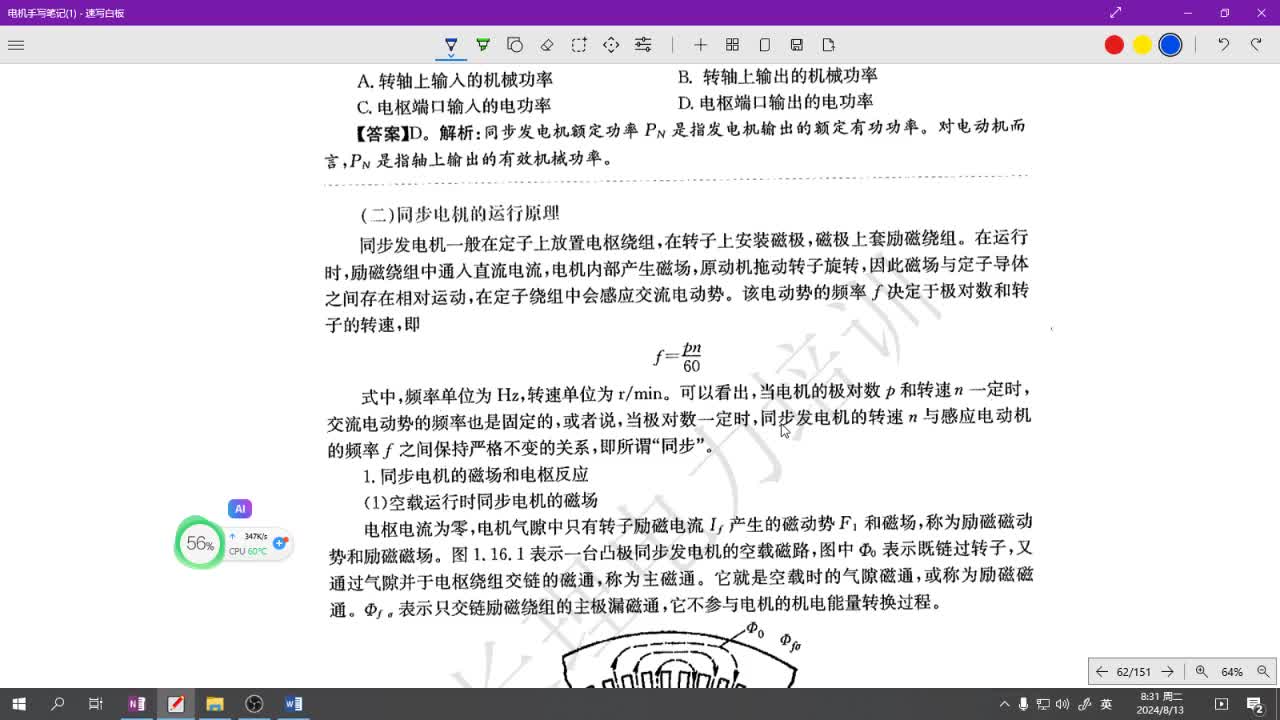Go to the previous page
Screen dimensions: 1280x720
click(1101, 672)
